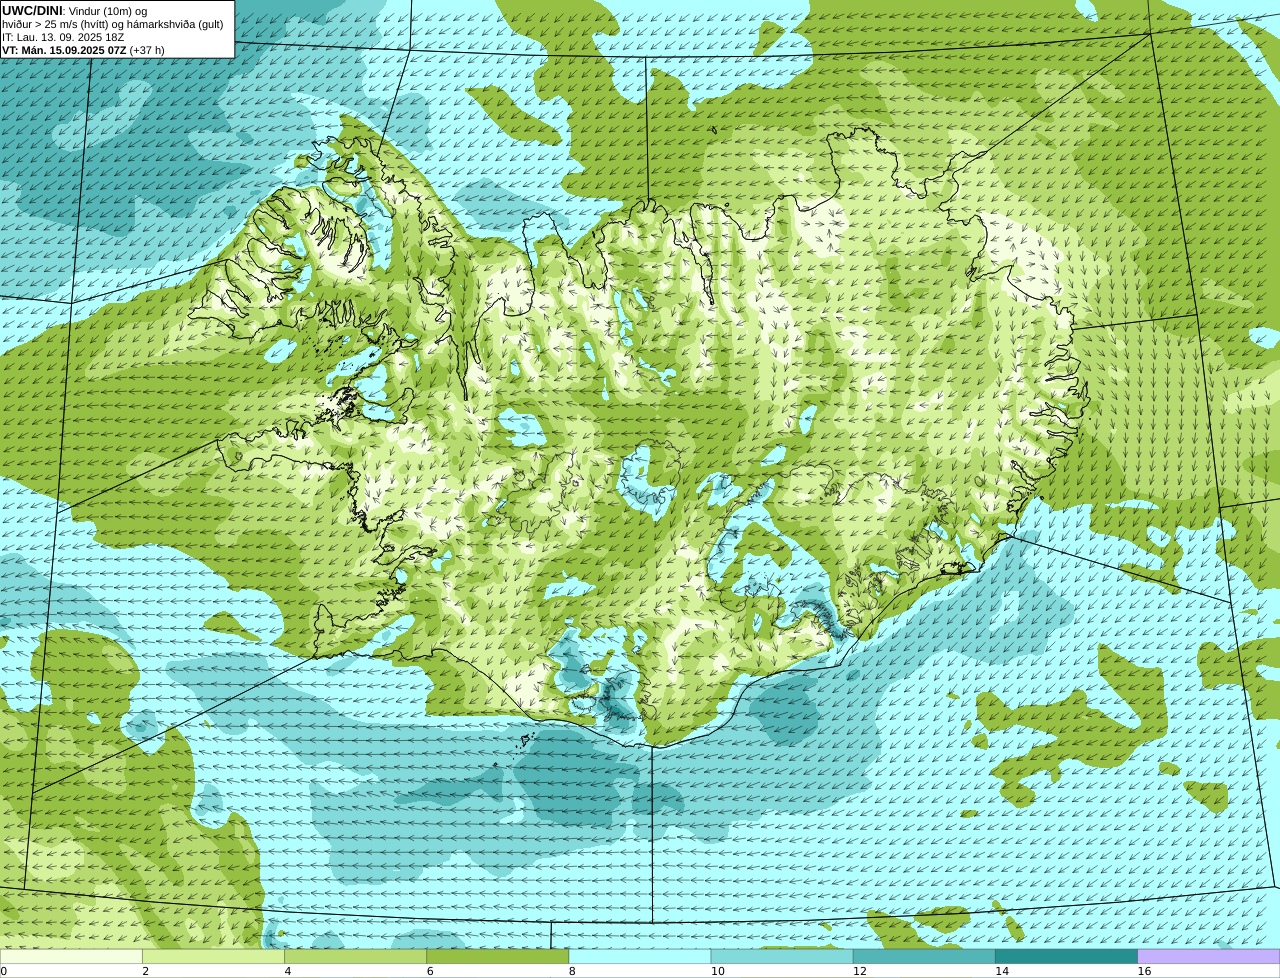Click the 14–16 m/s dark teal legend swatch

coord(1066,956)
